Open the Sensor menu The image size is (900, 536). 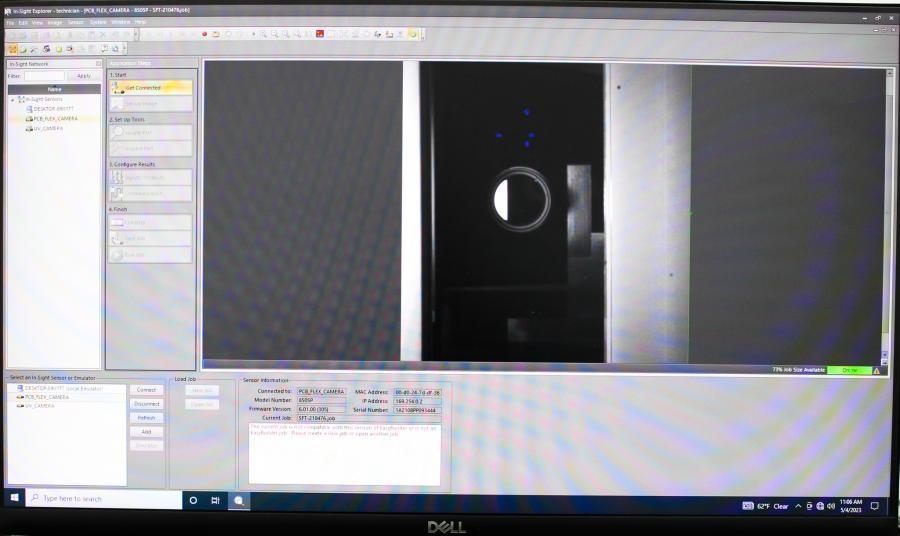point(75,22)
